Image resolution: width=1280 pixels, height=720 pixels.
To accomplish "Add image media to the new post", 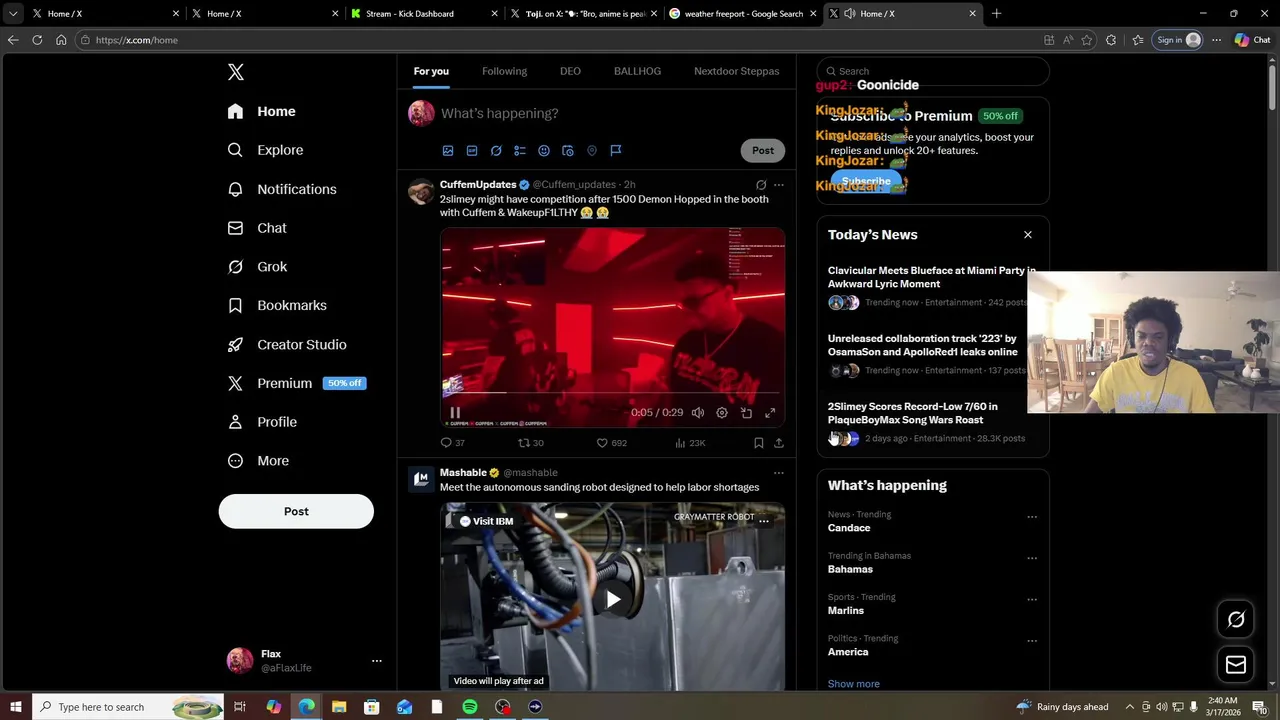I will tap(448, 150).
